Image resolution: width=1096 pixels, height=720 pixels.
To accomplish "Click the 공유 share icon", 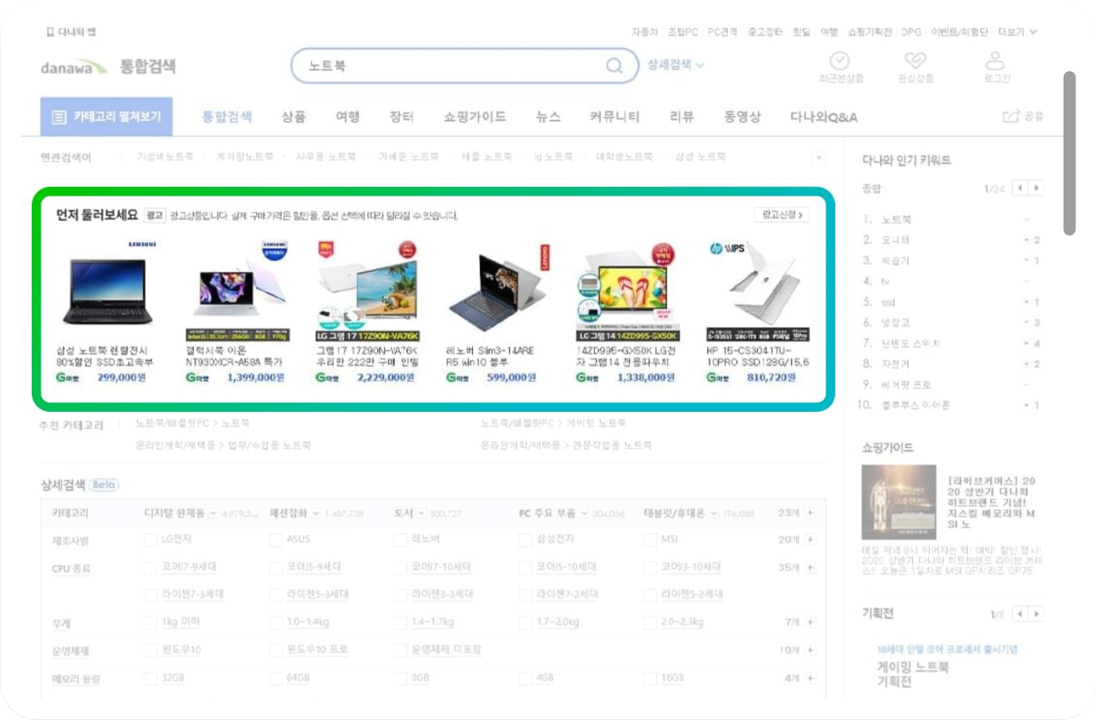I will (x=1011, y=116).
